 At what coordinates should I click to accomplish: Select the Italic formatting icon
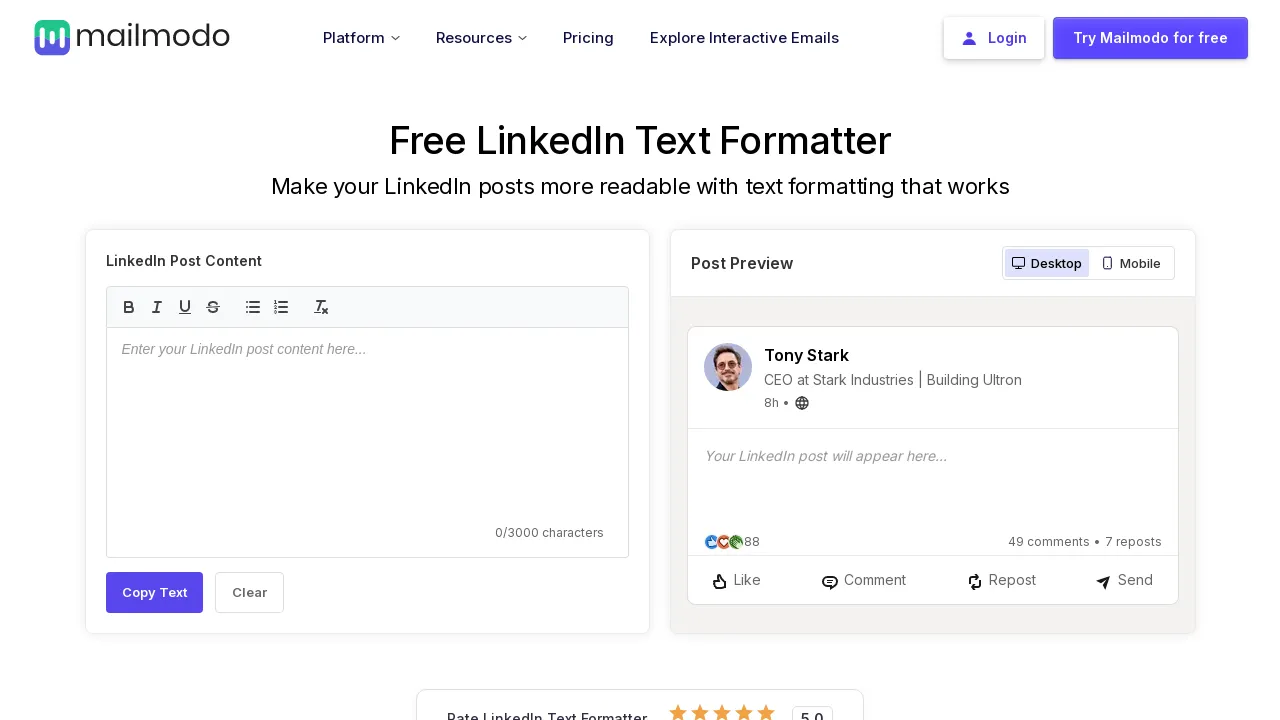tap(157, 307)
